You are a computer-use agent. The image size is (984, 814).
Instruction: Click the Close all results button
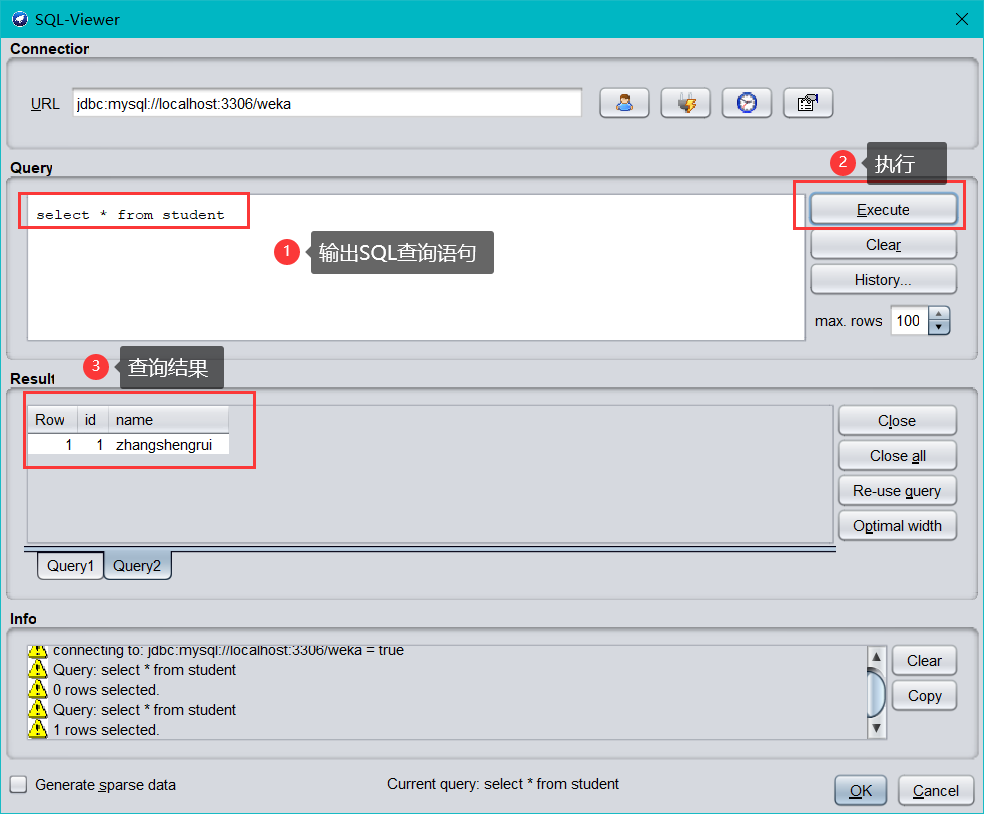[897, 456]
